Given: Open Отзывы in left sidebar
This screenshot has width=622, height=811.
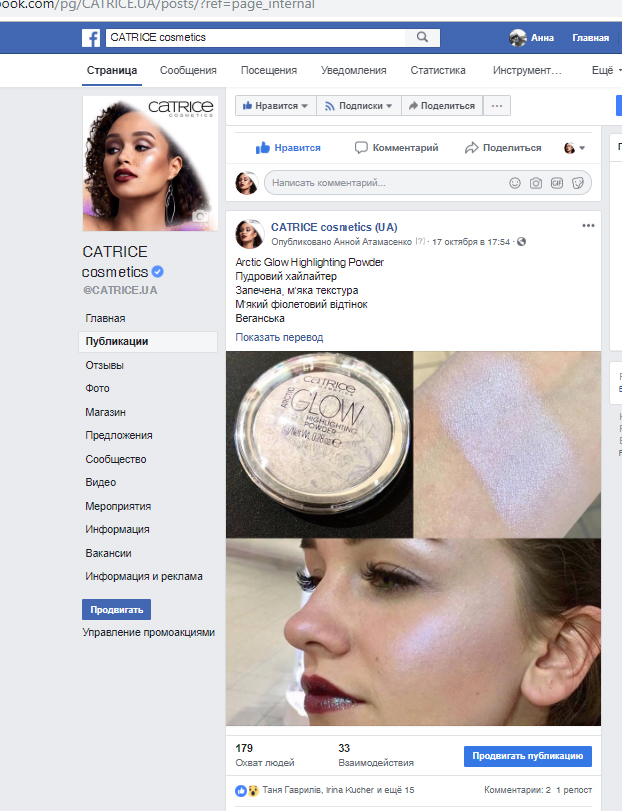Looking at the screenshot, I should 104,365.
